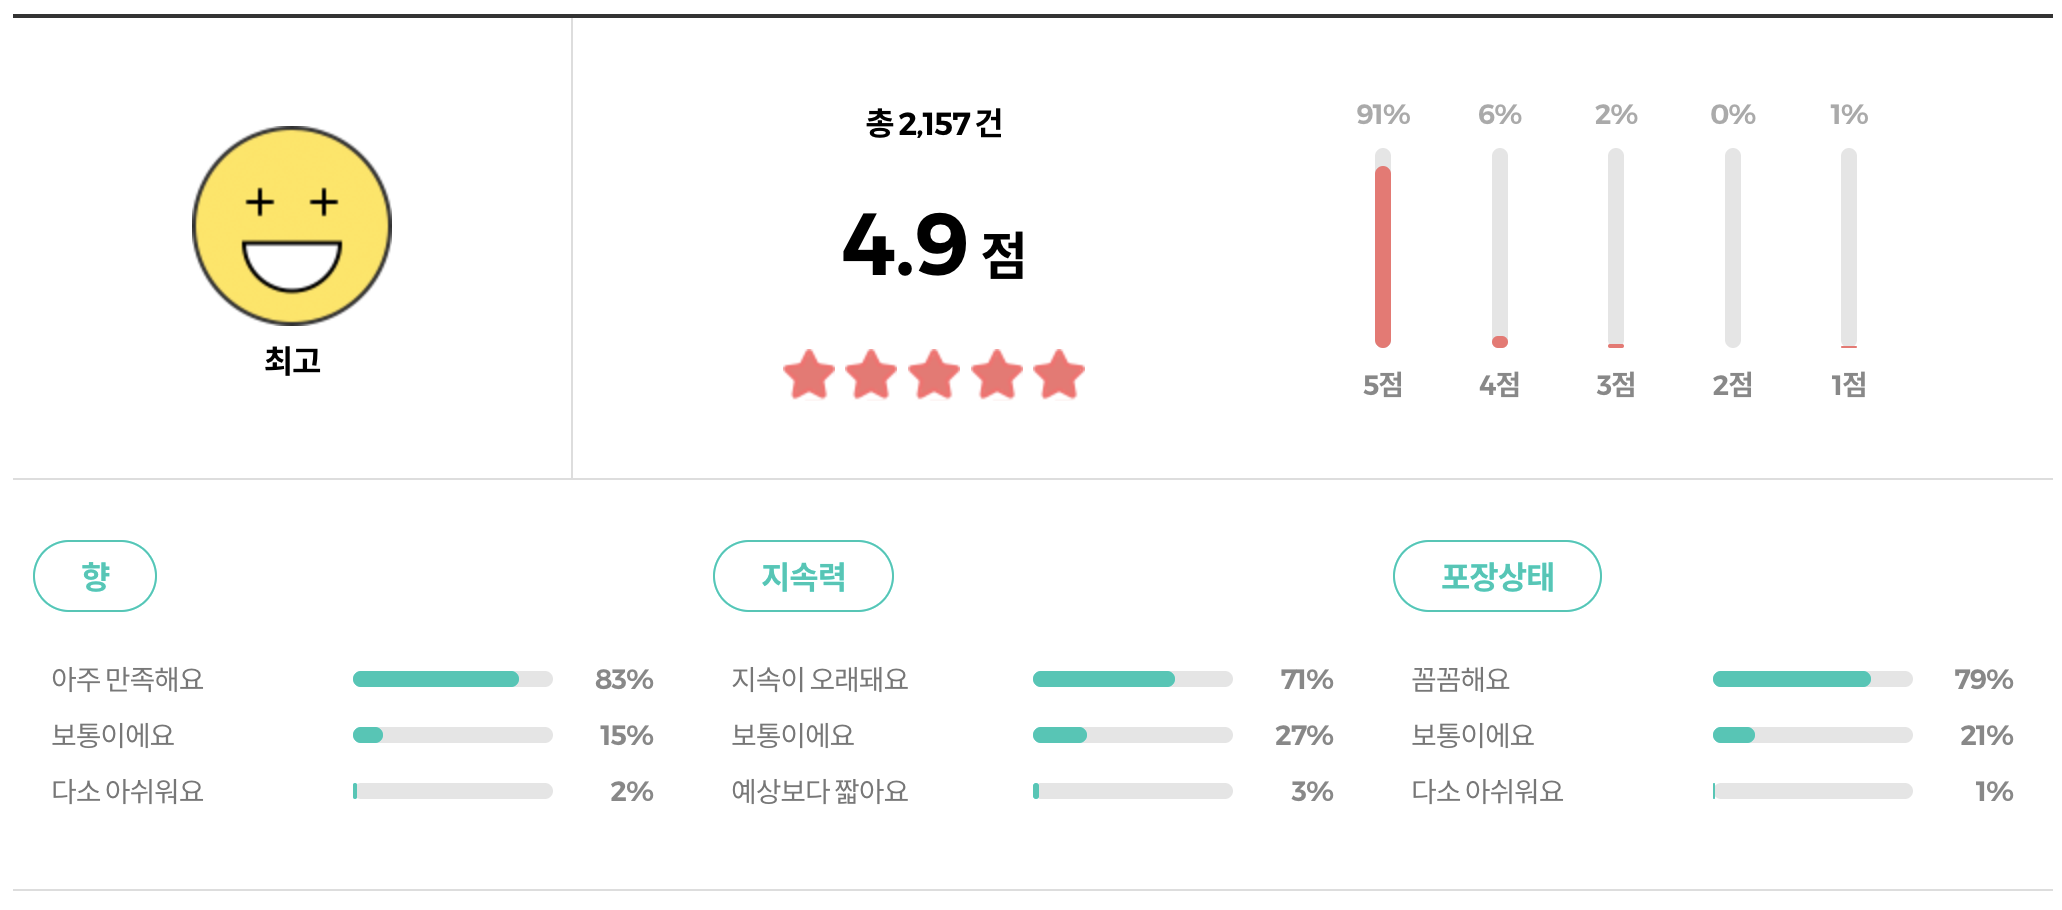This screenshot has height=910, width=2062.
Task: Click the 아주 만족해요 response label
Action: tap(128, 679)
